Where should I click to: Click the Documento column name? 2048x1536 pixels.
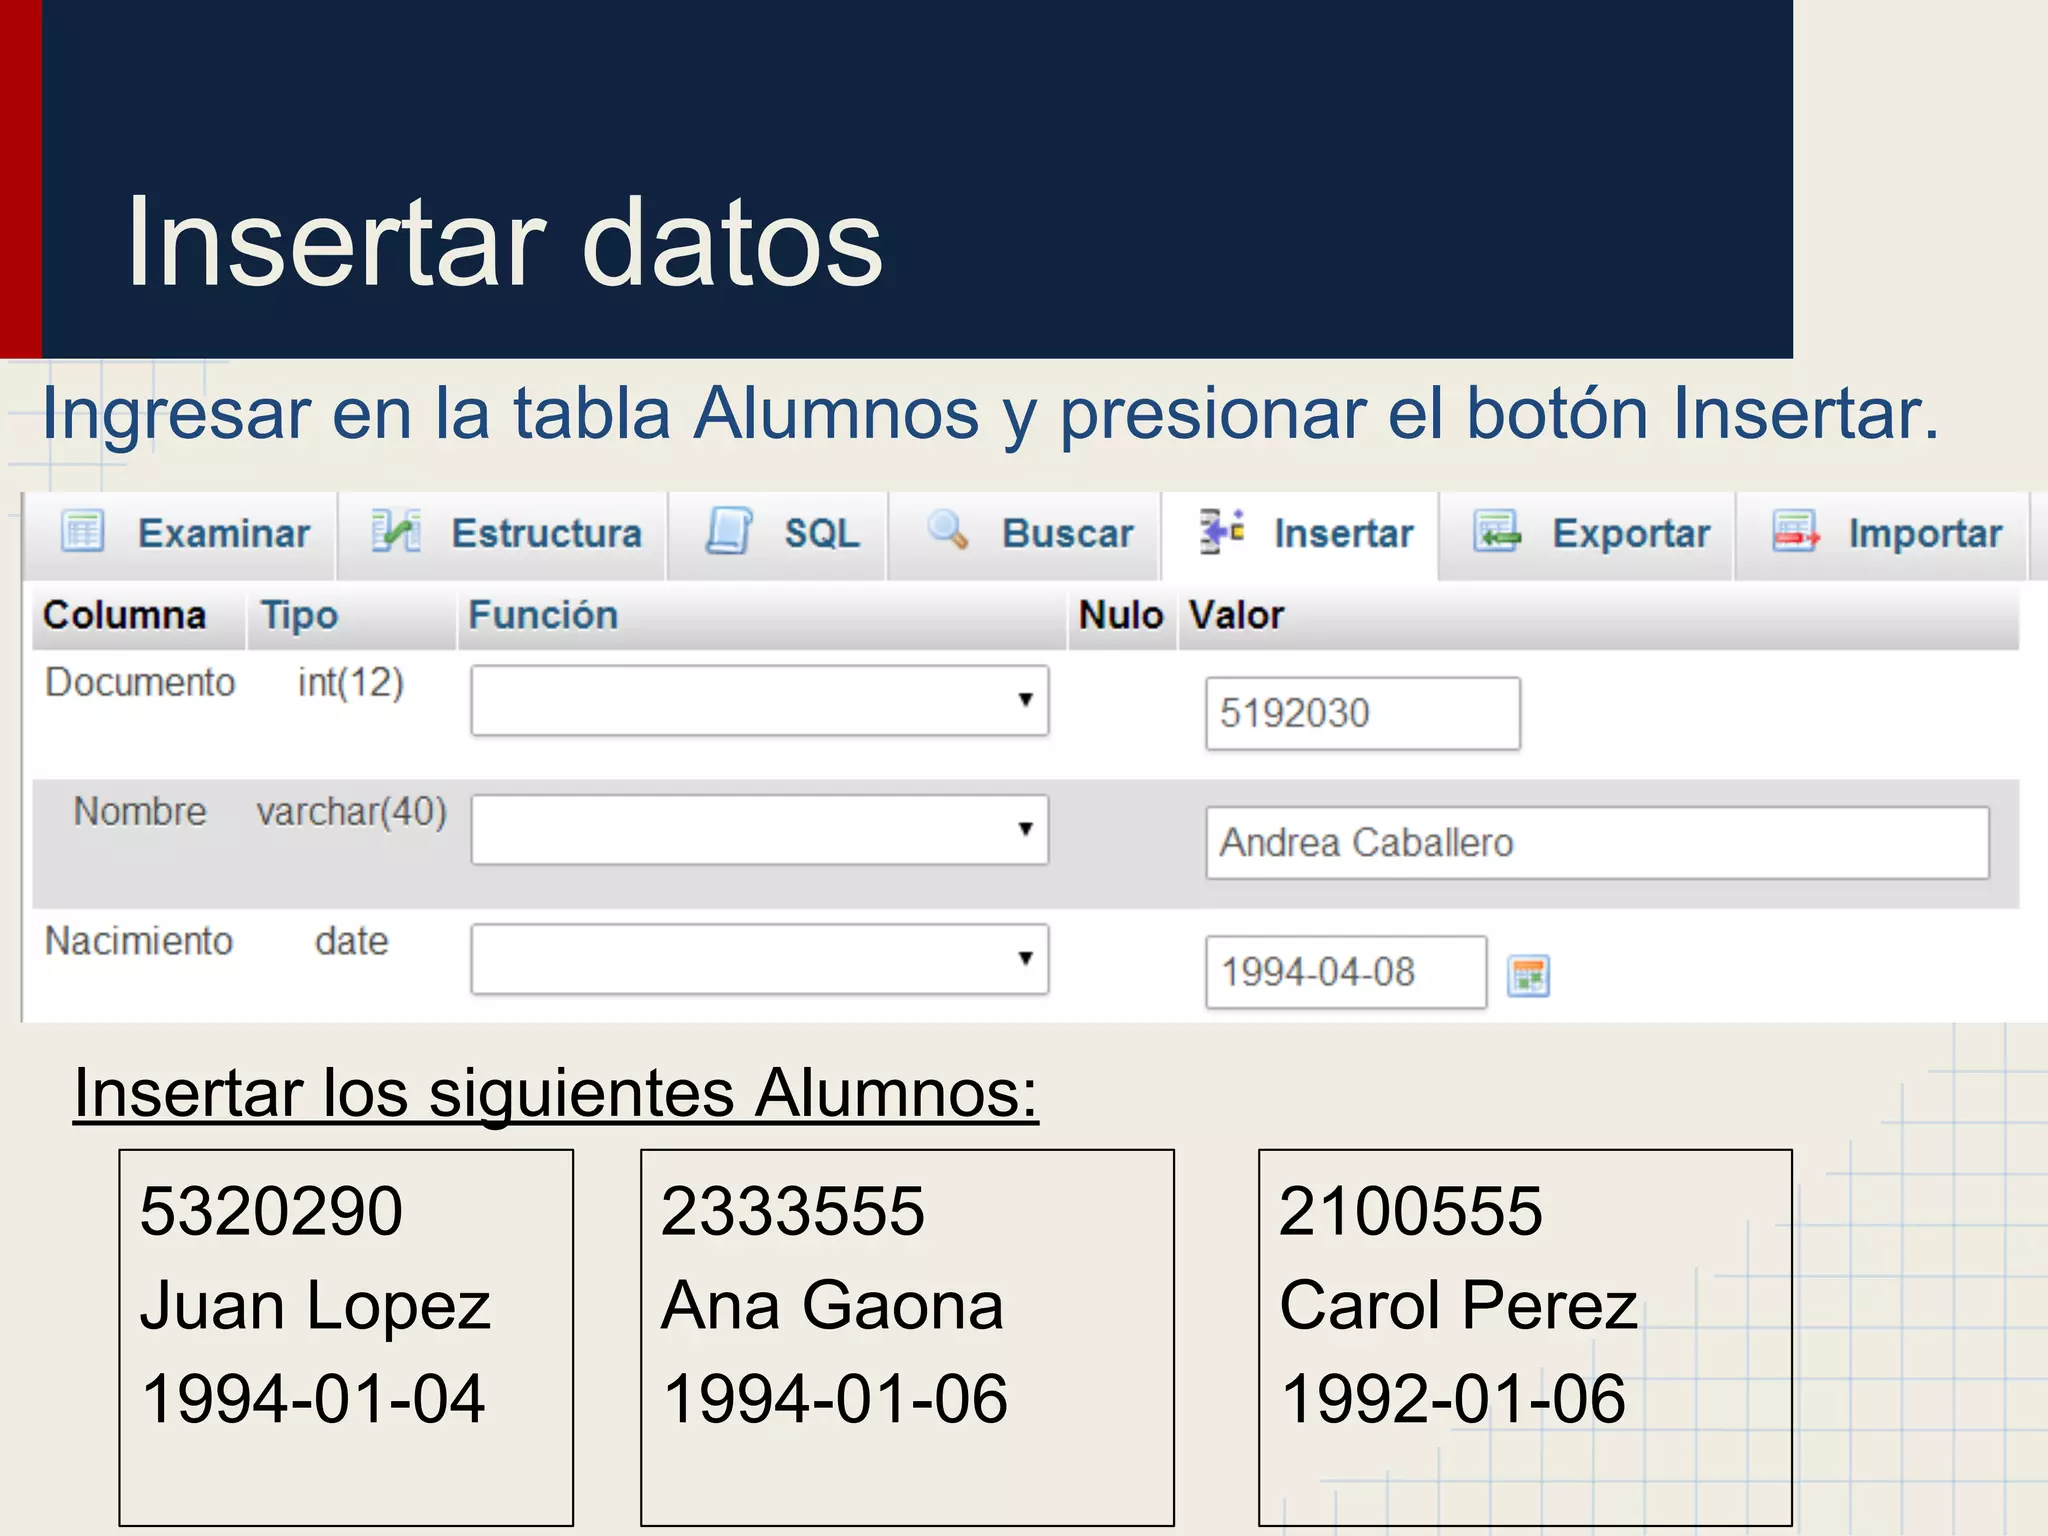coord(140,682)
